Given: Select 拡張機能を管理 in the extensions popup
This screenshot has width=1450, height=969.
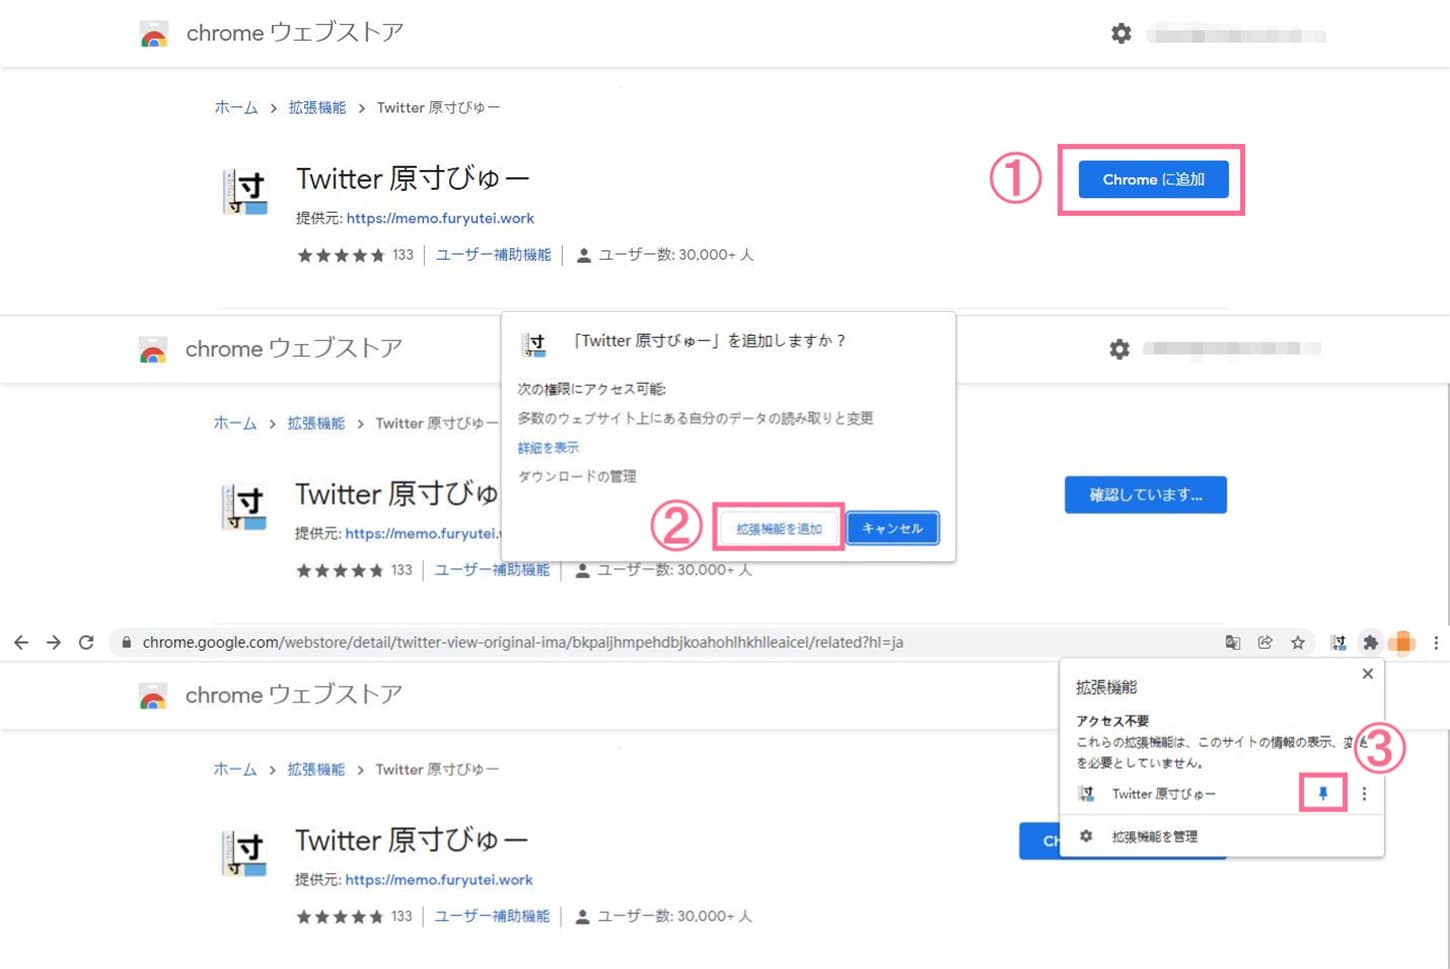Looking at the screenshot, I should pos(1154,837).
